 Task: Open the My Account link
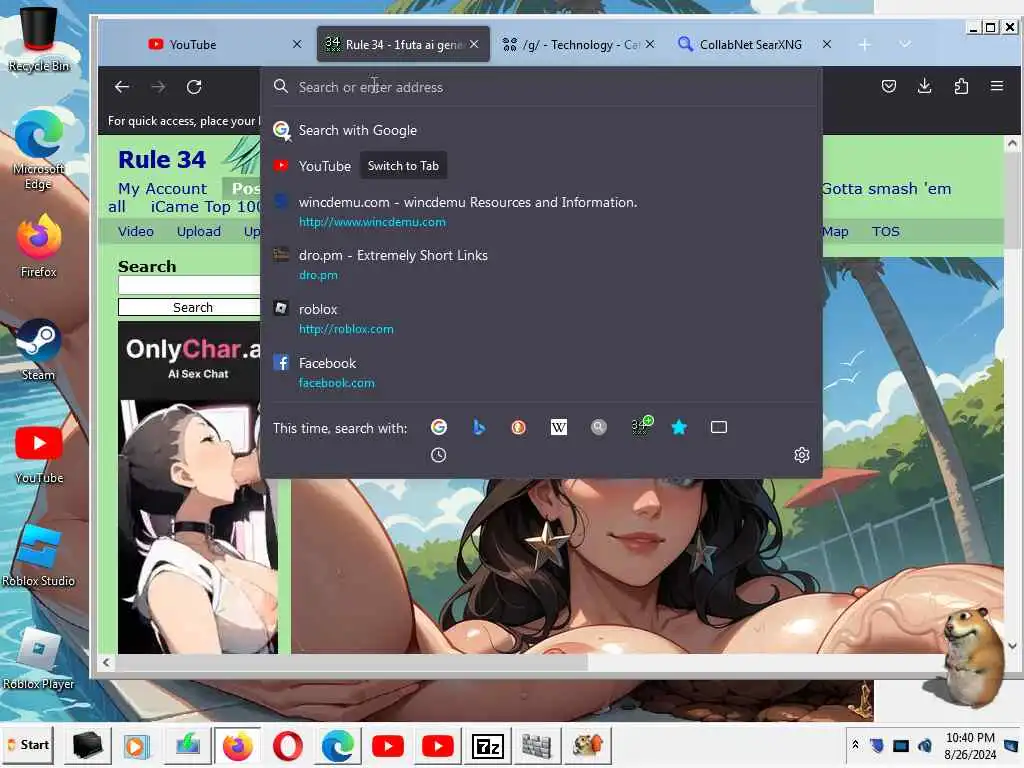tap(162, 189)
